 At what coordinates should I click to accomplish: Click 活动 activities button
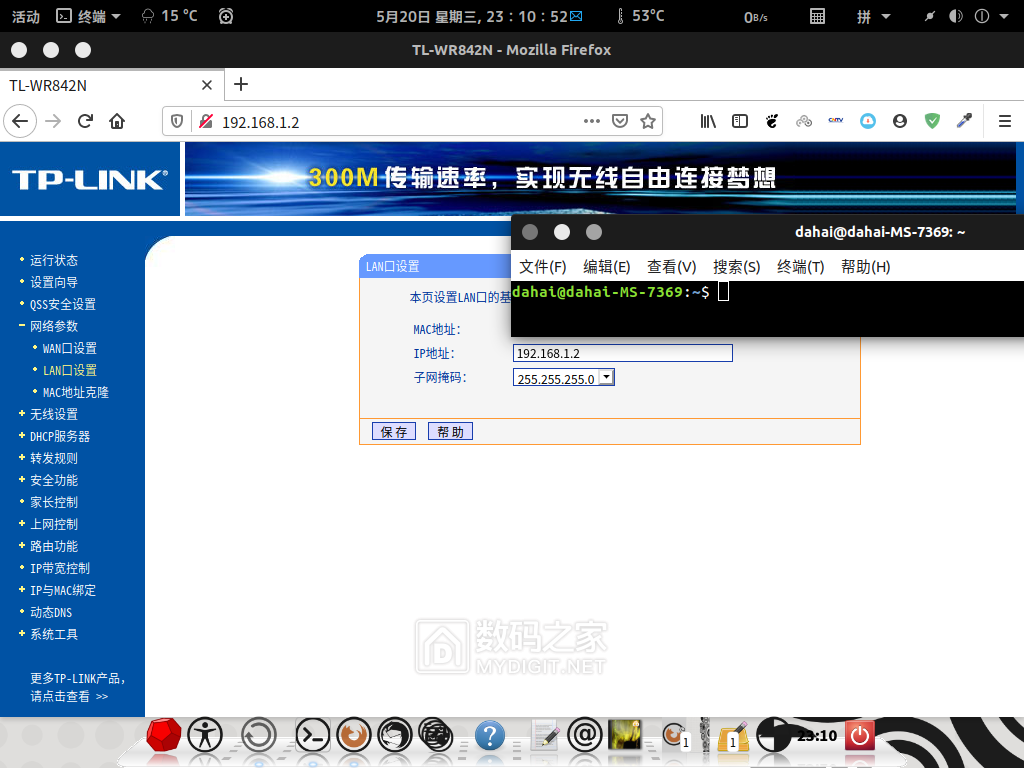coord(25,16)
